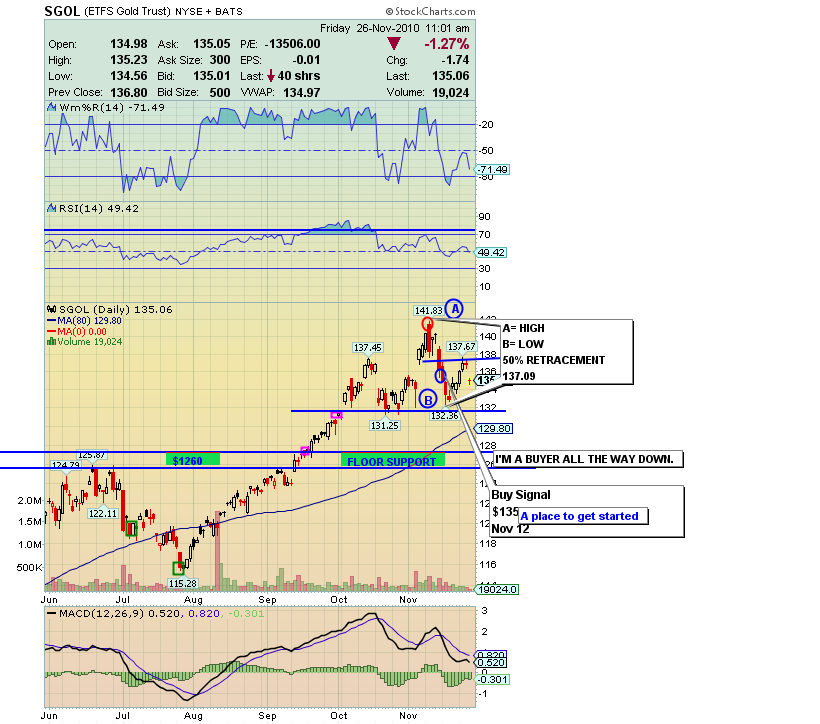820x724 pixels.
Task: Click the blue MA(80) 129.80 legend entry
Action: [84, 321]
